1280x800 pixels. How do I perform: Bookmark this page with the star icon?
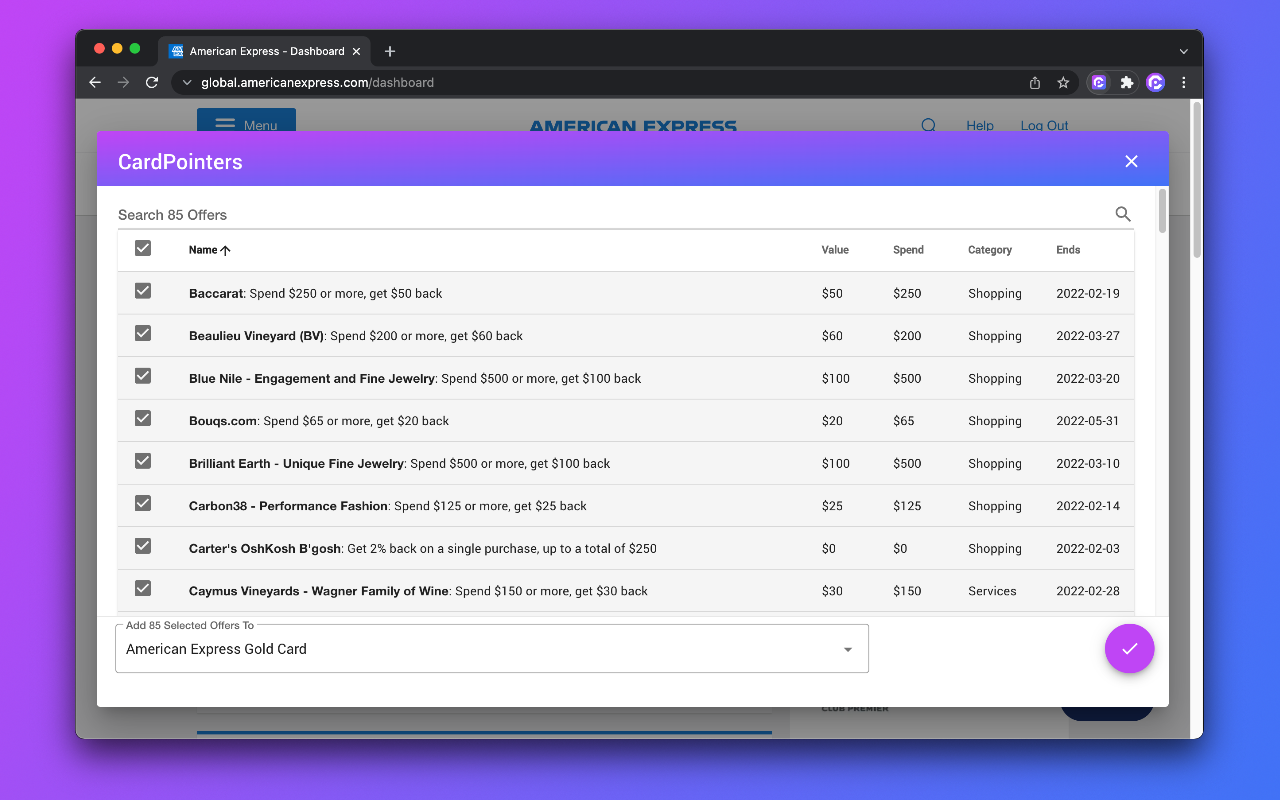[x=1063, y=83]
